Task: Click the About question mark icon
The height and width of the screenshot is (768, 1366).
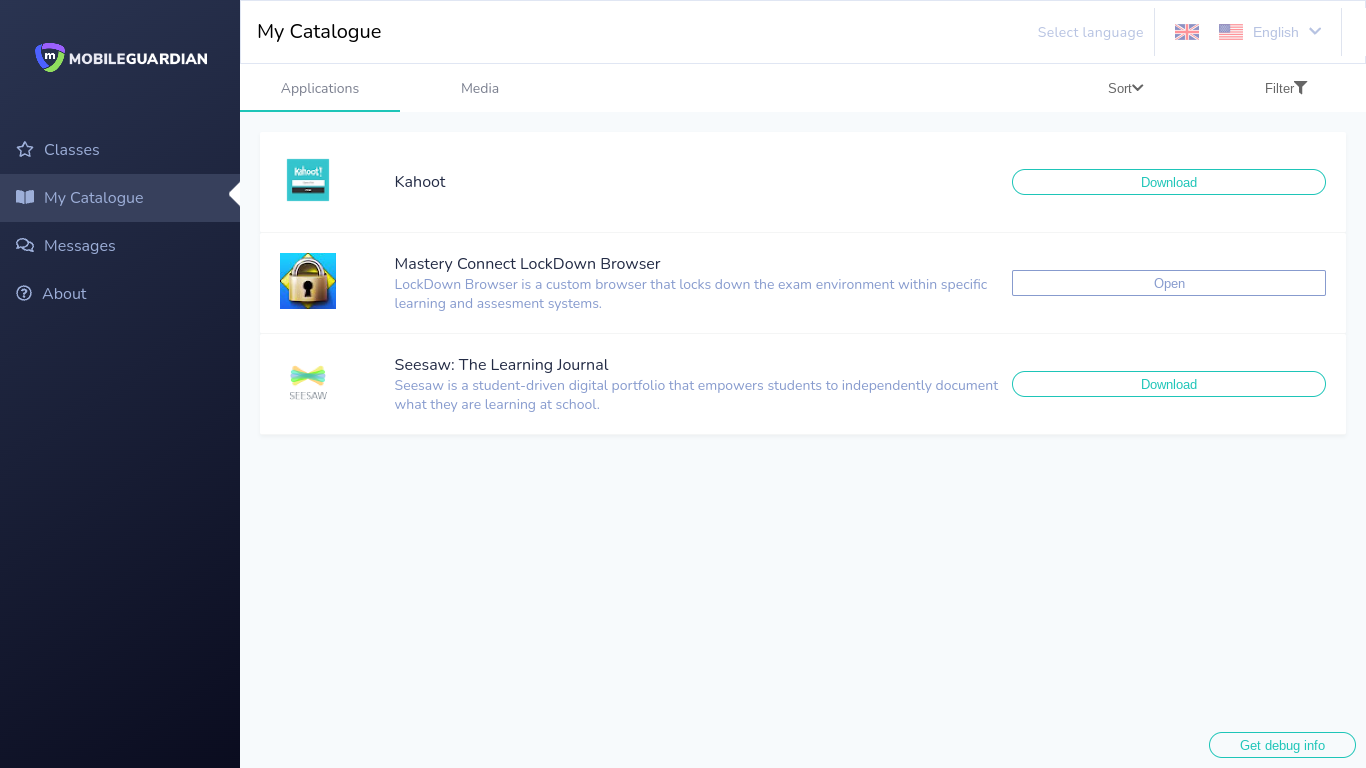Action: click(25, 294)
